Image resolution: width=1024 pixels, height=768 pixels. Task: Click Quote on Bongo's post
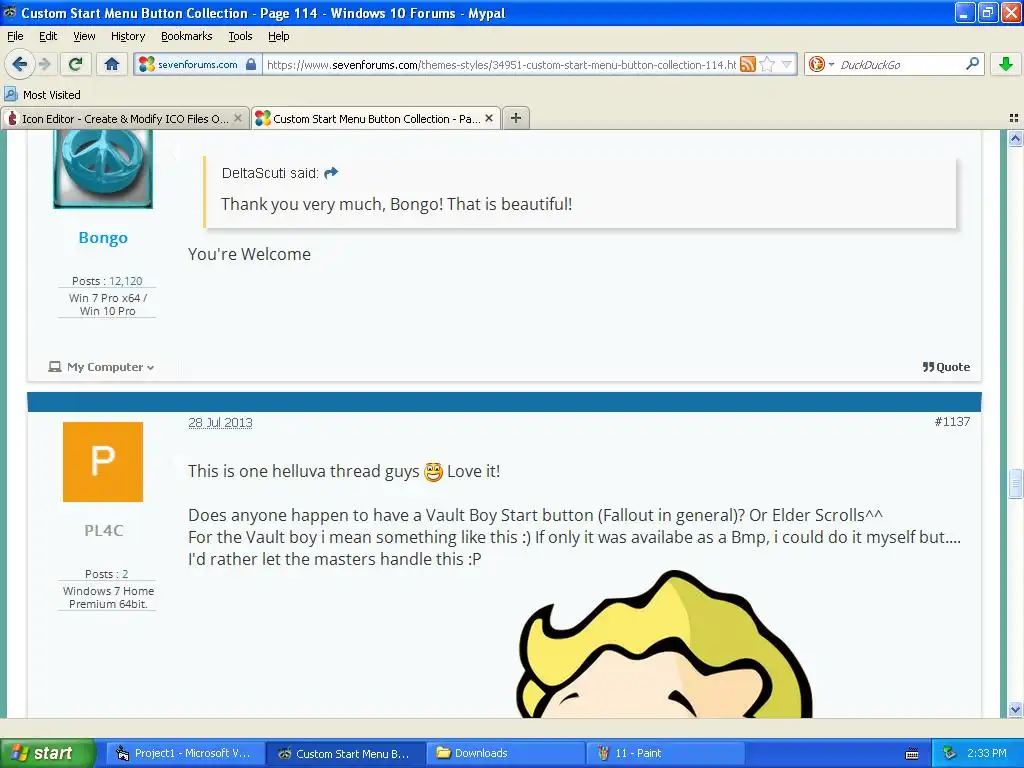(x=946, y=367)
